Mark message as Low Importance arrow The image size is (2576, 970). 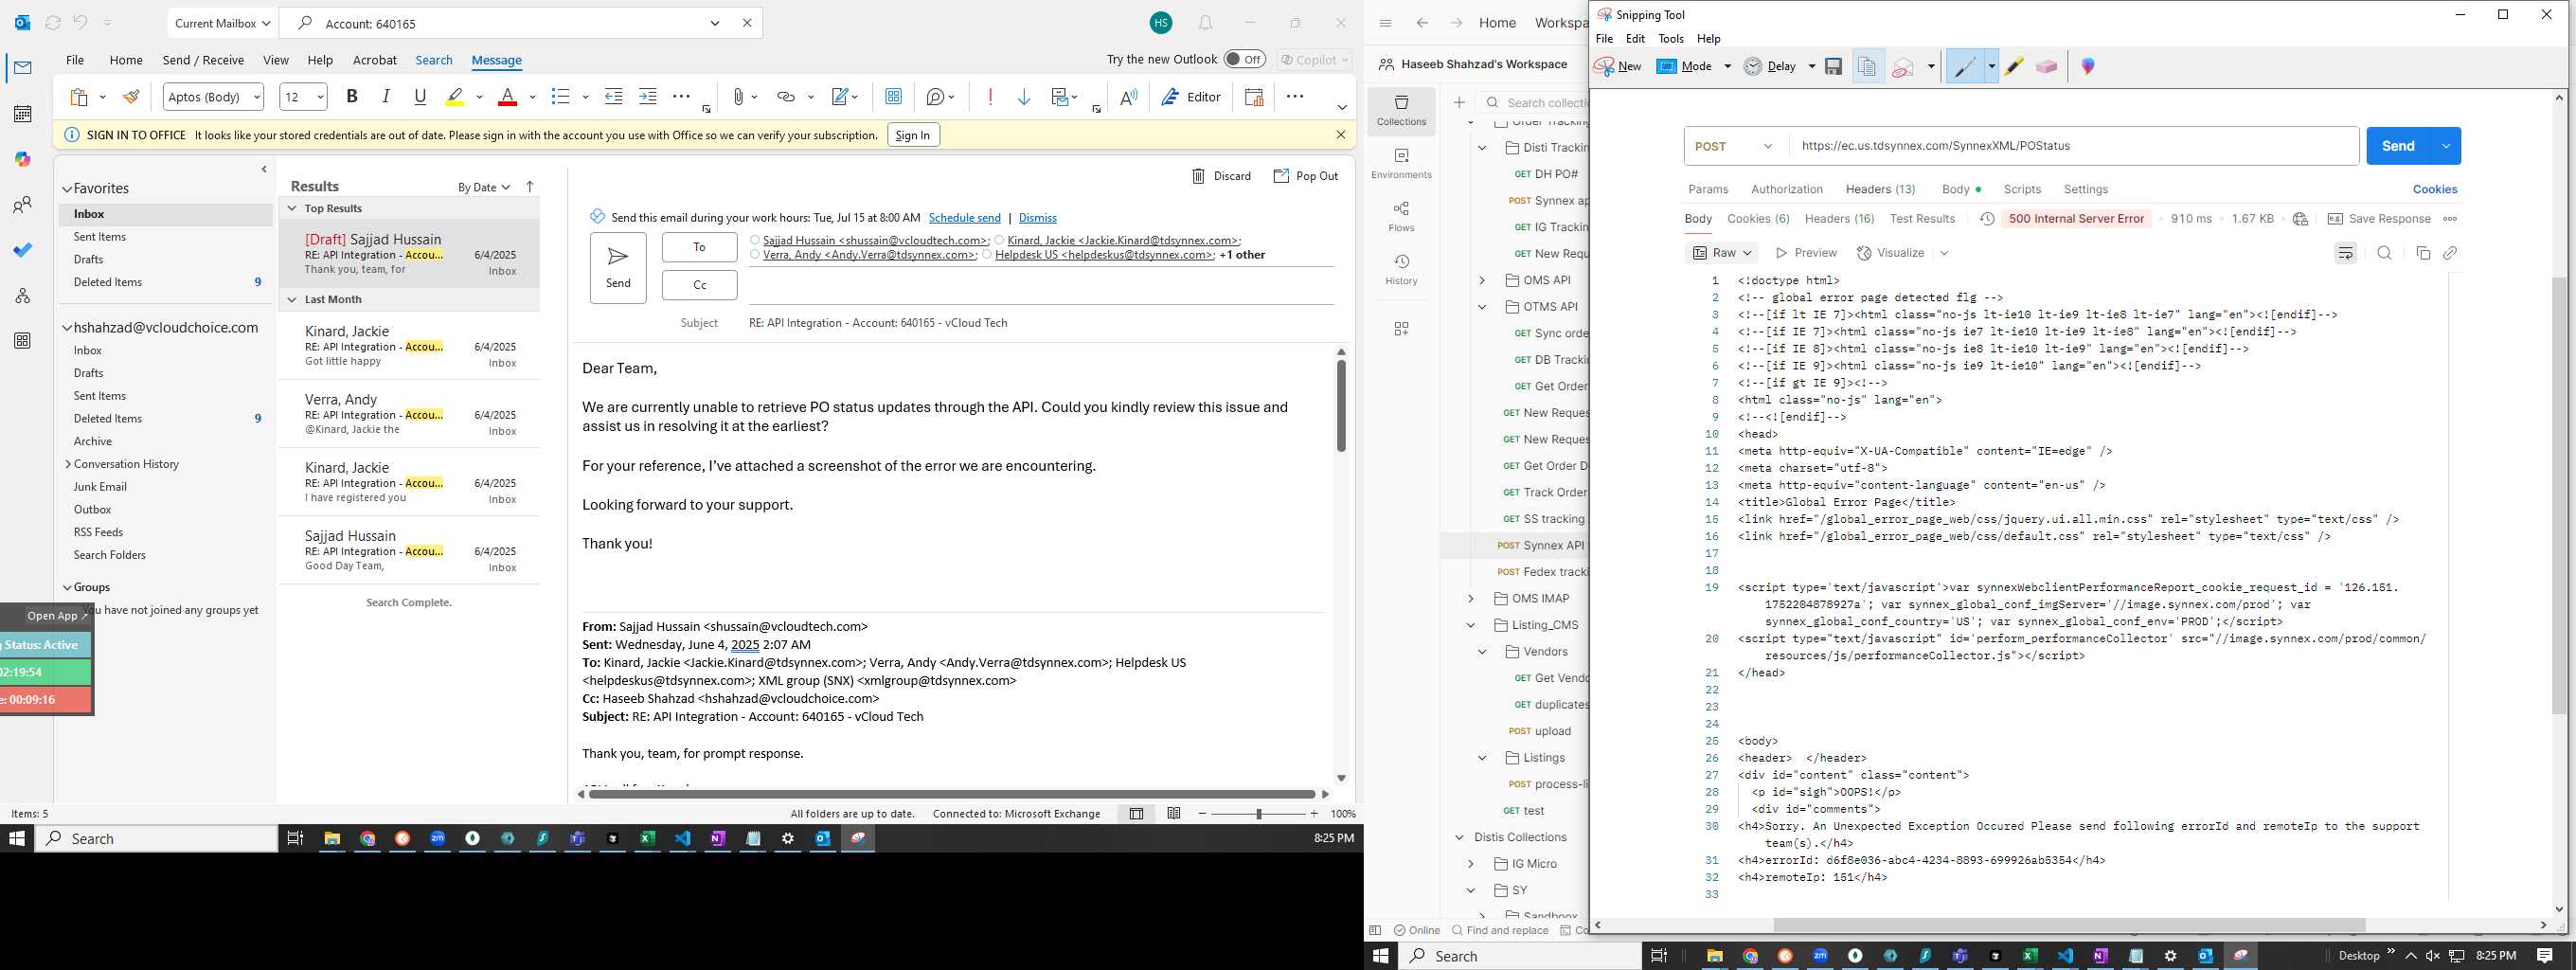(x=1024, y=97)
